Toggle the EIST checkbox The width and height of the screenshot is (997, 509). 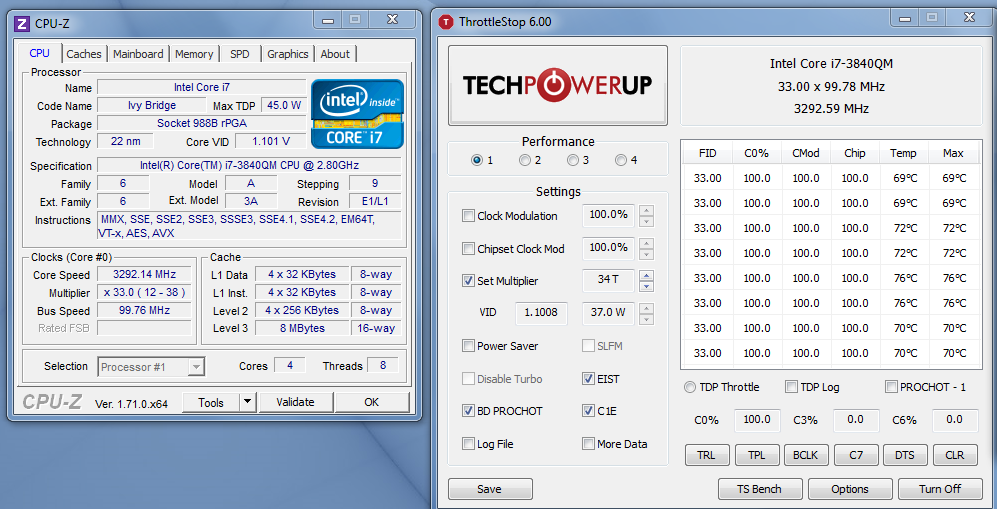coord(588,379)
